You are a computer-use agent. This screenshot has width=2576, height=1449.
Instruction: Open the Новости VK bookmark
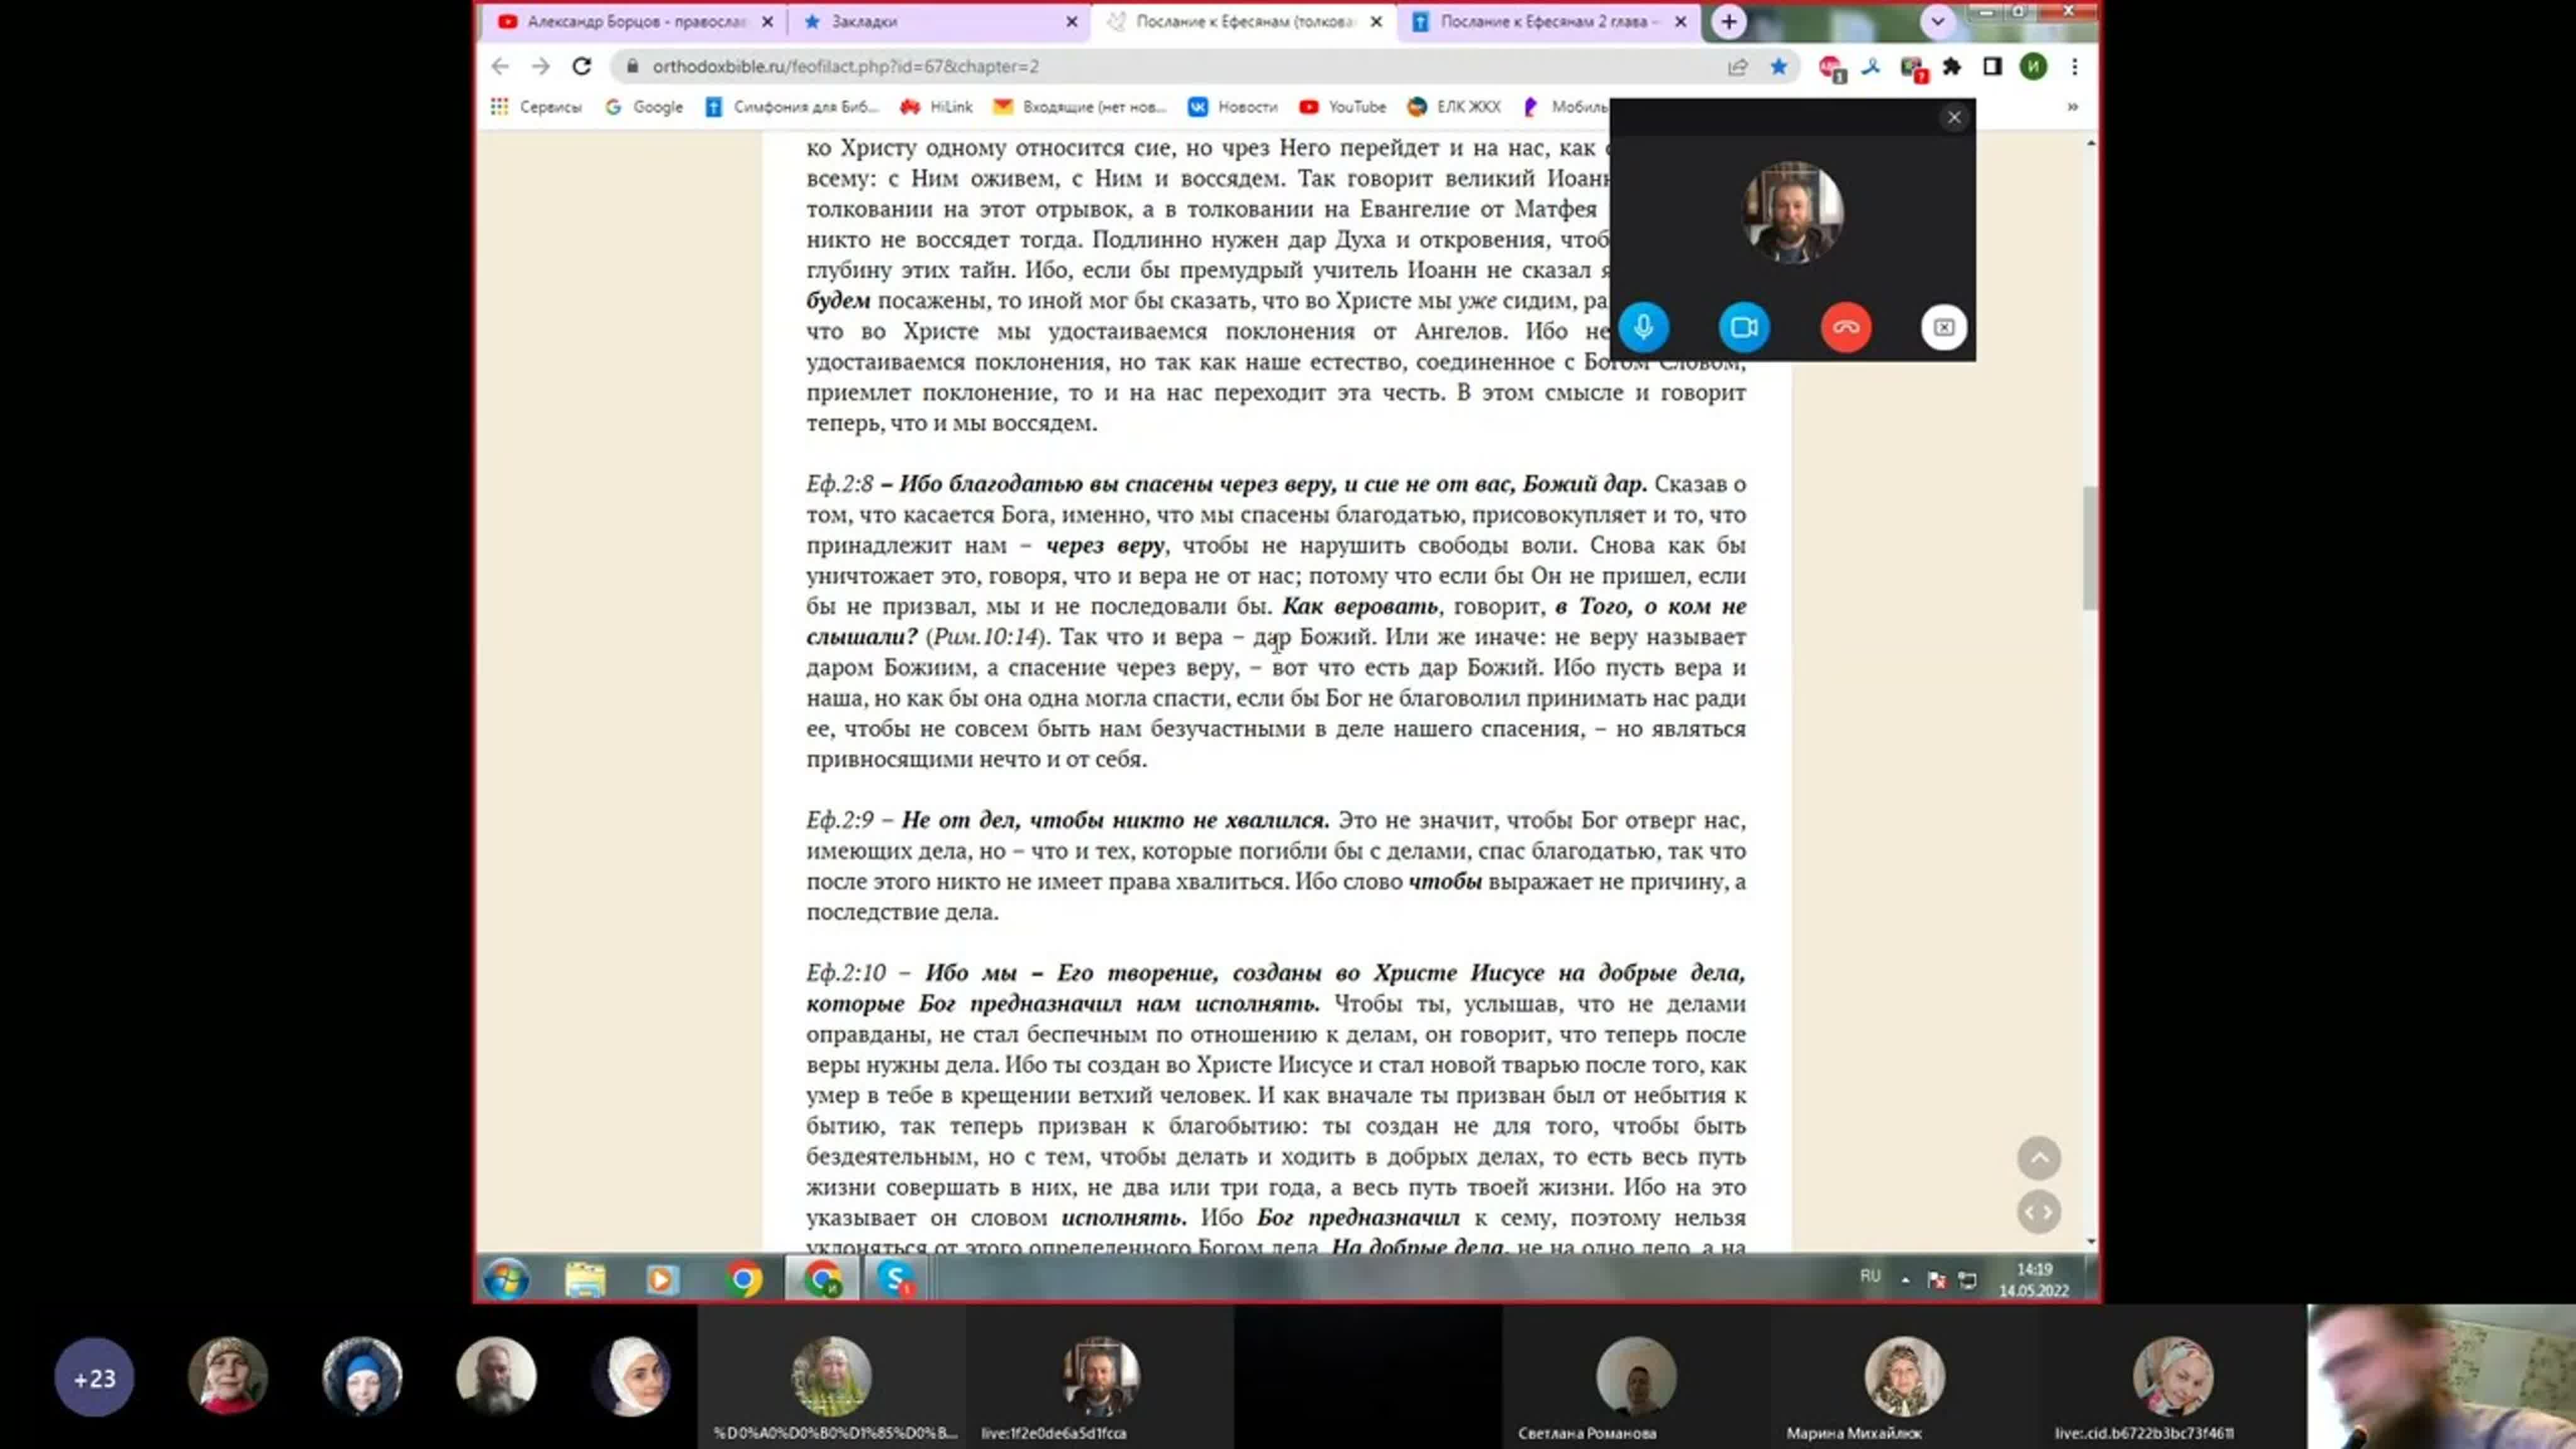1232,106
